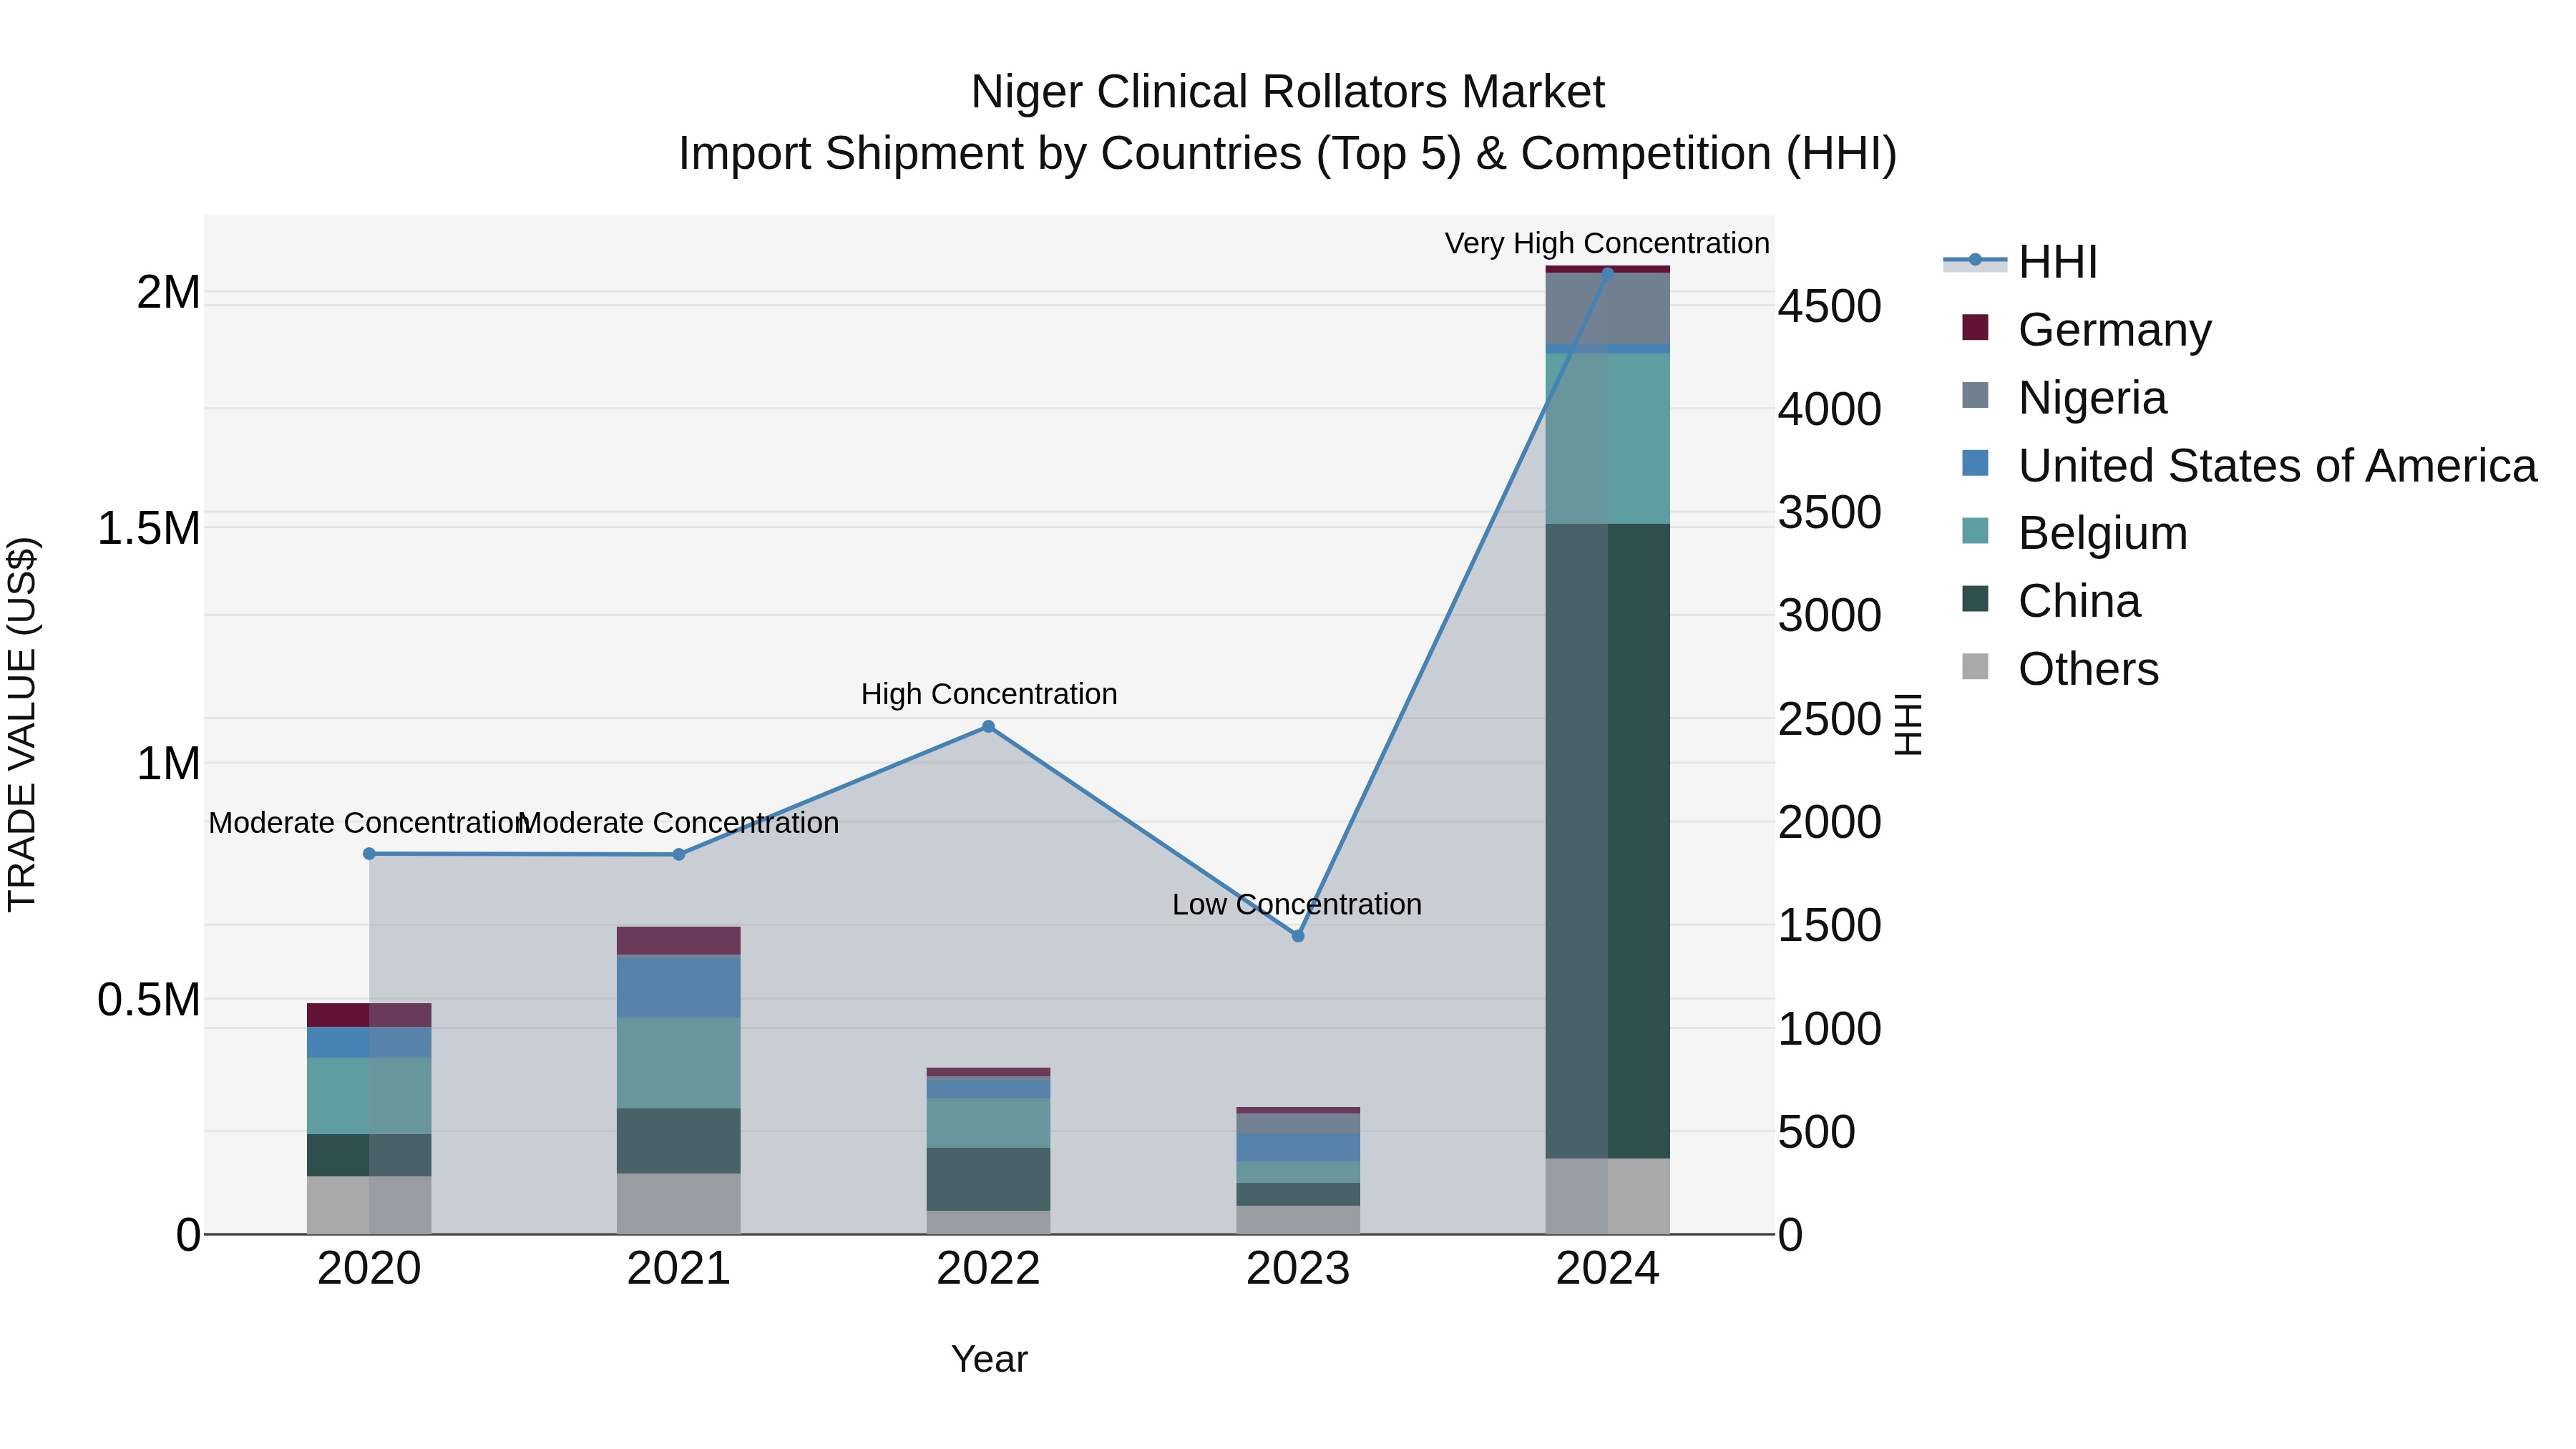Click the 2022 HHI data point marker
The height and width of the screenshot is (1449, 2576).
click(988, 727)
